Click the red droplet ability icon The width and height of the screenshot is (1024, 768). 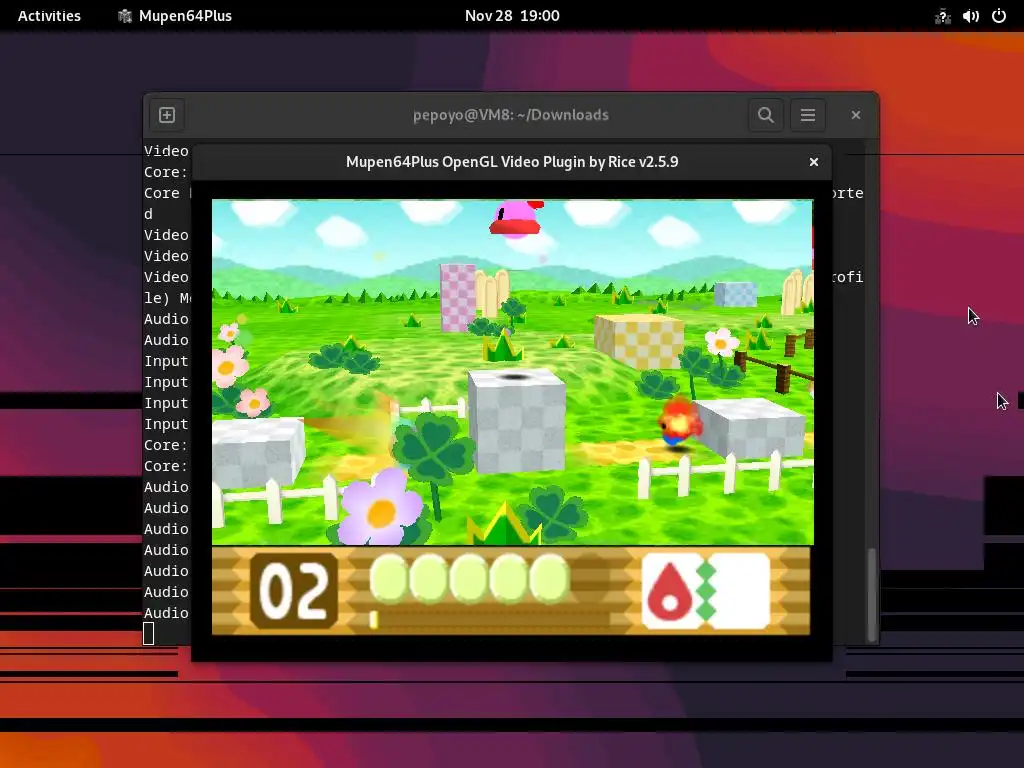tap(670, 591)
